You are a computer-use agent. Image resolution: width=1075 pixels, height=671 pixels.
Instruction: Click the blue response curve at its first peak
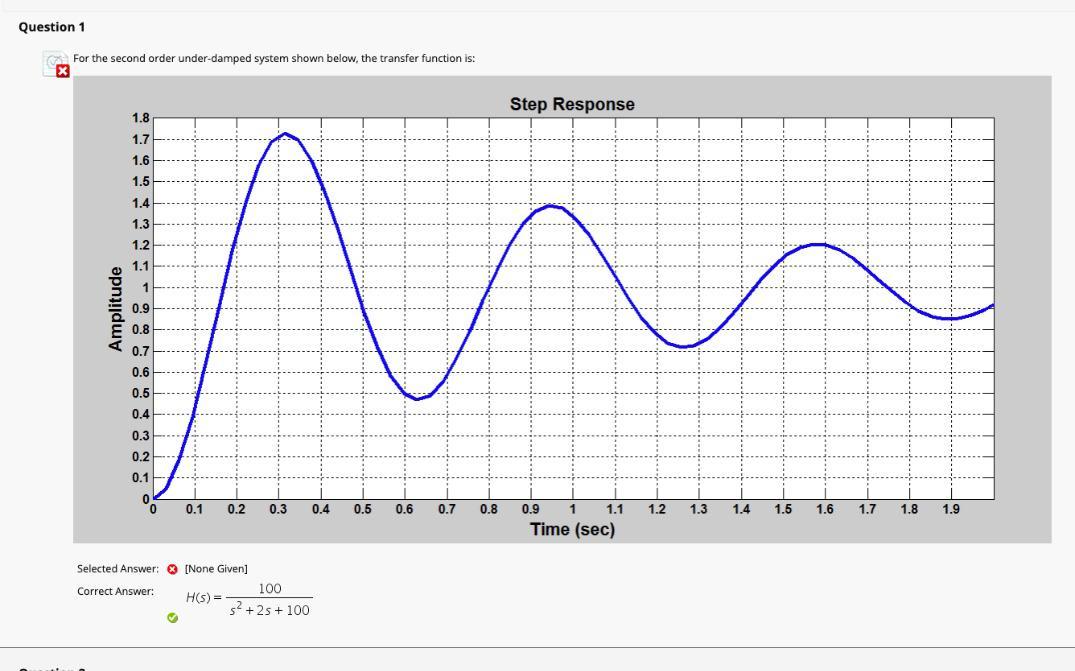(283, 133)
